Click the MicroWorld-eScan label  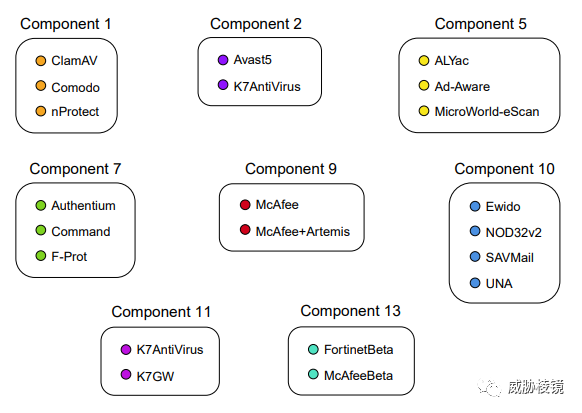[487, 112]
